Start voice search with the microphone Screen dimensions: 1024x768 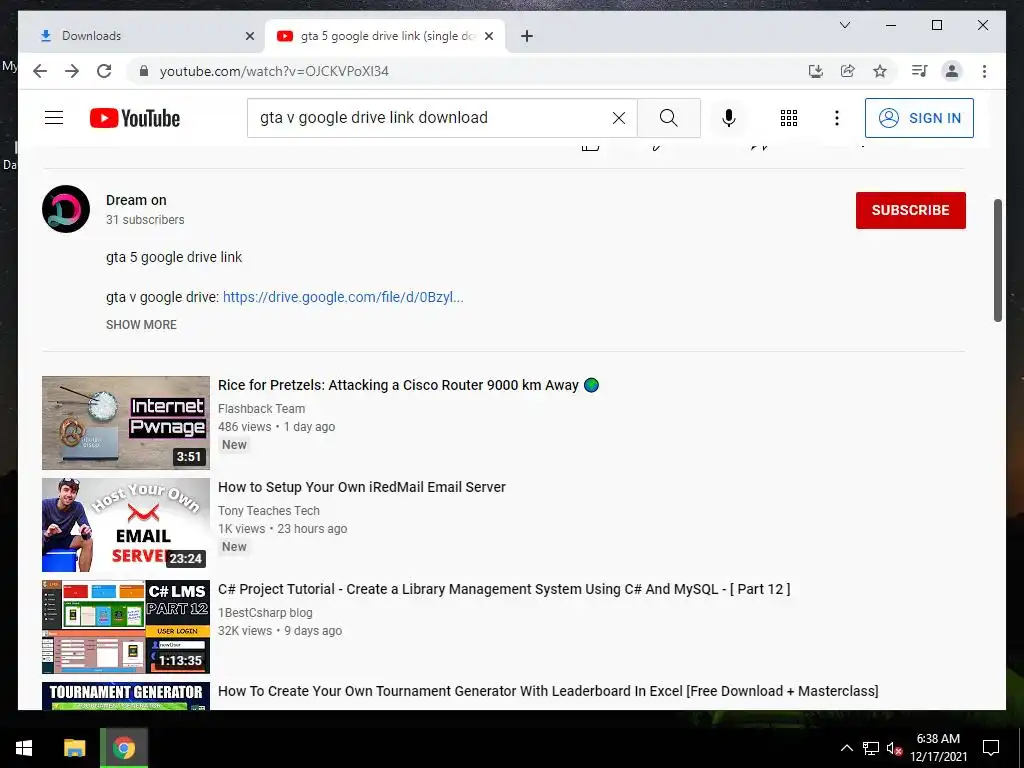click(729, 118)
